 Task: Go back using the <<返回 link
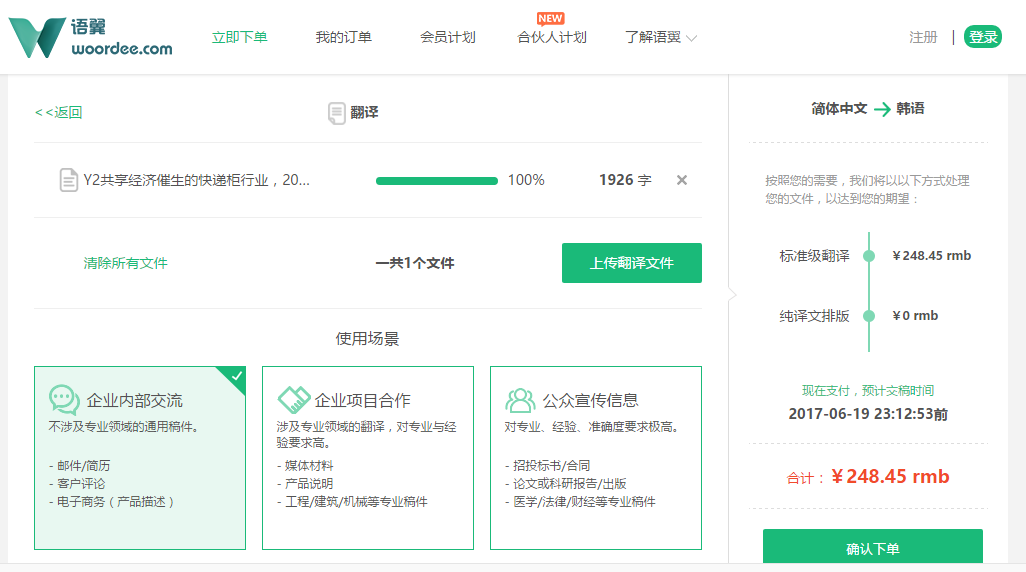coord(58,113)
